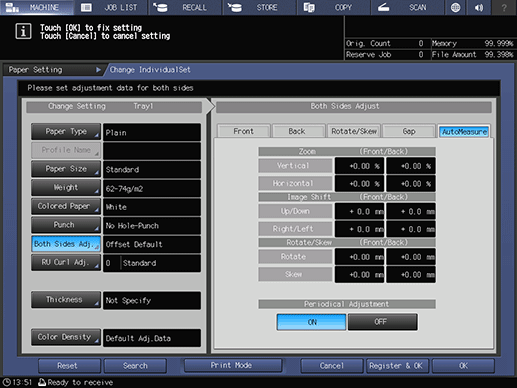The height and width of the screenshot is (388, 517).
Task: Click the question mark help icon
Action: [504, 7]
